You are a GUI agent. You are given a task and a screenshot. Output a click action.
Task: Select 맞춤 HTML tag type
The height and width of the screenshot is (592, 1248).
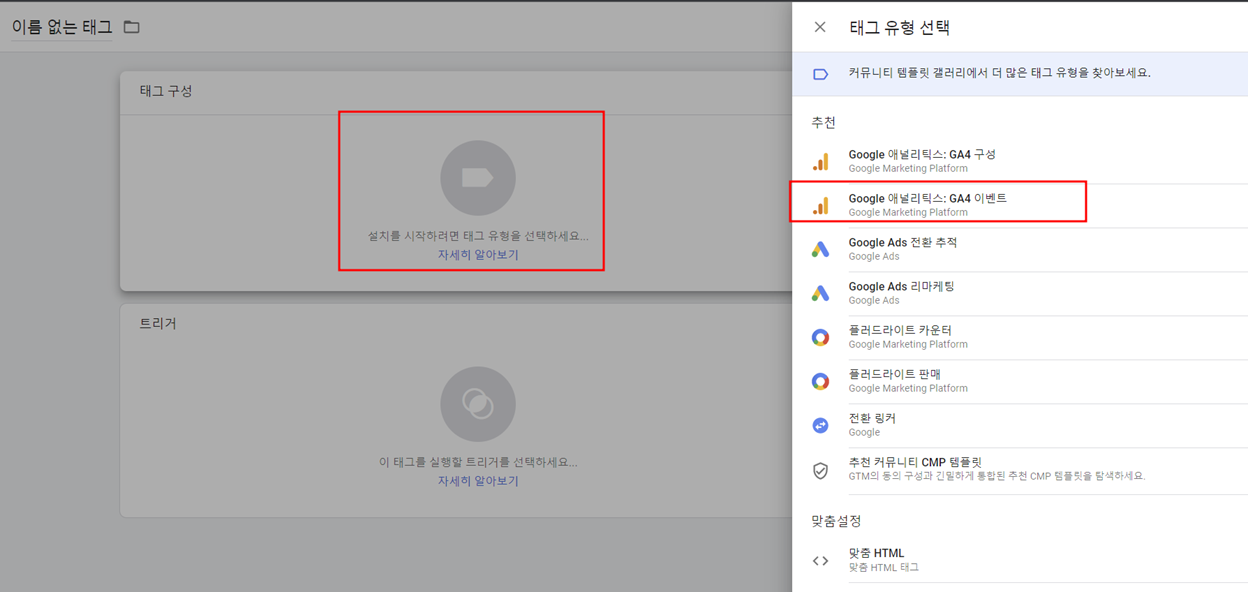coord(1020,560)
